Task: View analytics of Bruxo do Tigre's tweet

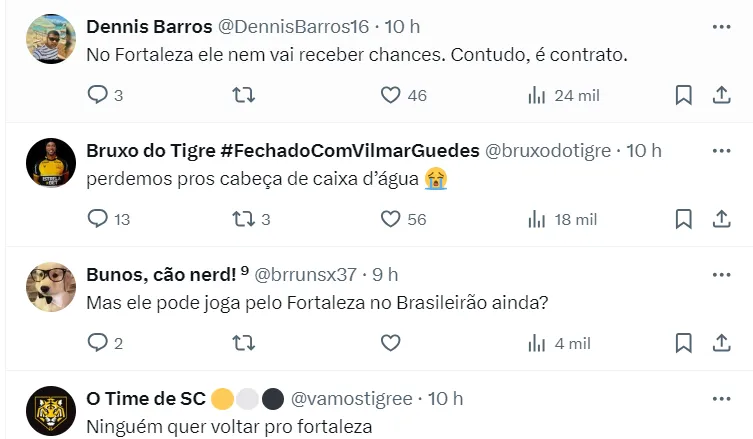Action: (537, 219)
